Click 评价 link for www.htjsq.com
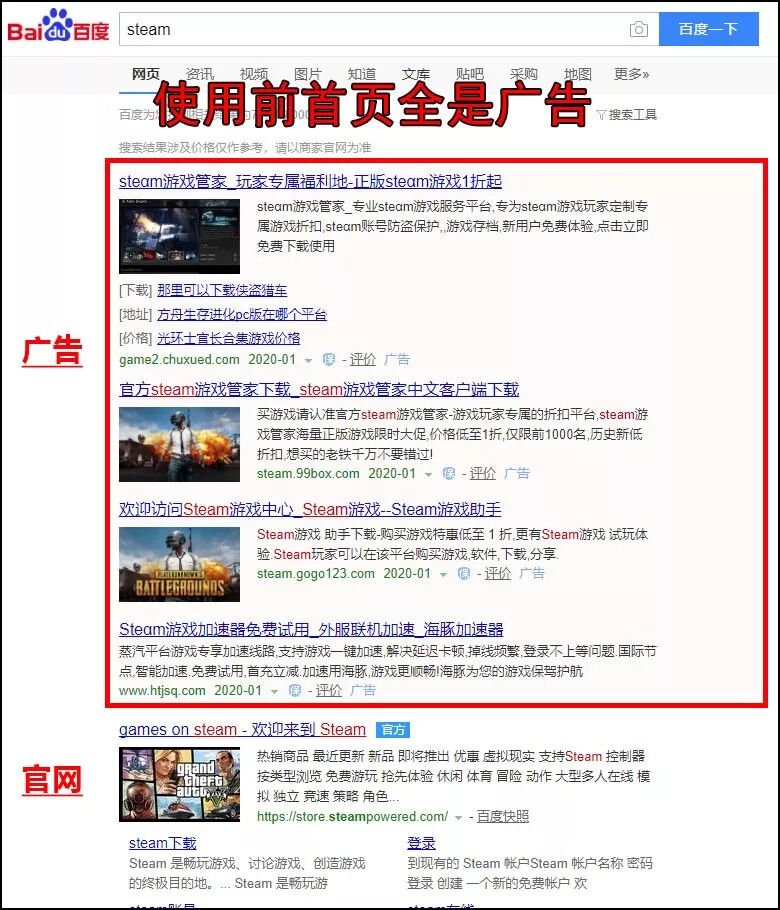 pos(329,691)
